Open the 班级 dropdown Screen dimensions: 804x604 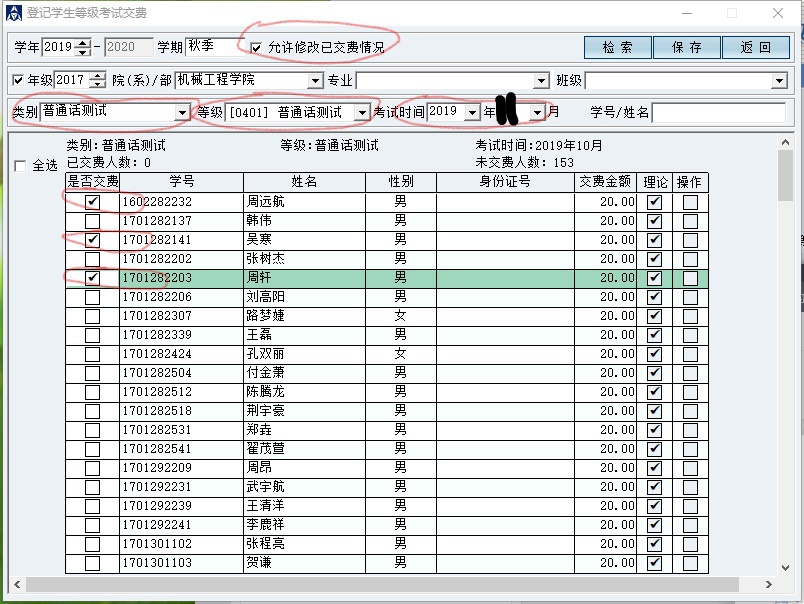point(779,81)
